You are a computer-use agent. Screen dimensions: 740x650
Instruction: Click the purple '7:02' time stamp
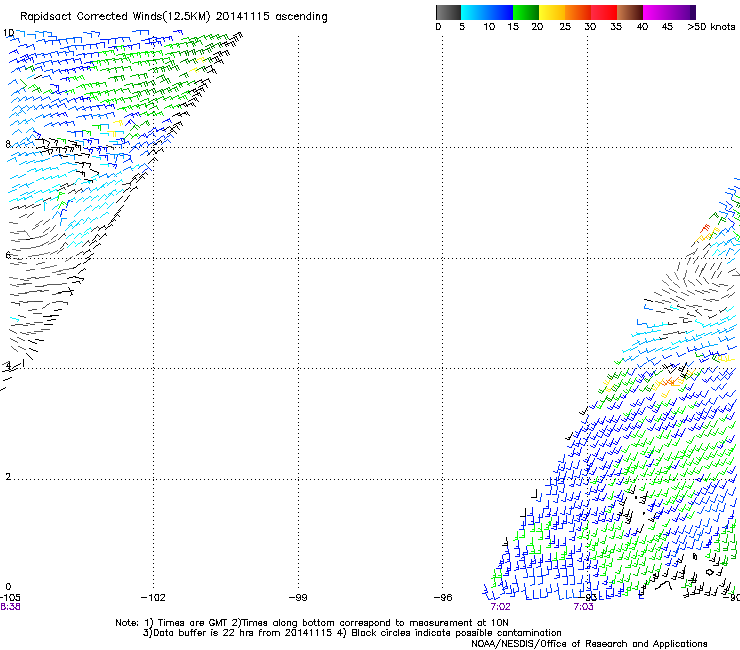500,607
